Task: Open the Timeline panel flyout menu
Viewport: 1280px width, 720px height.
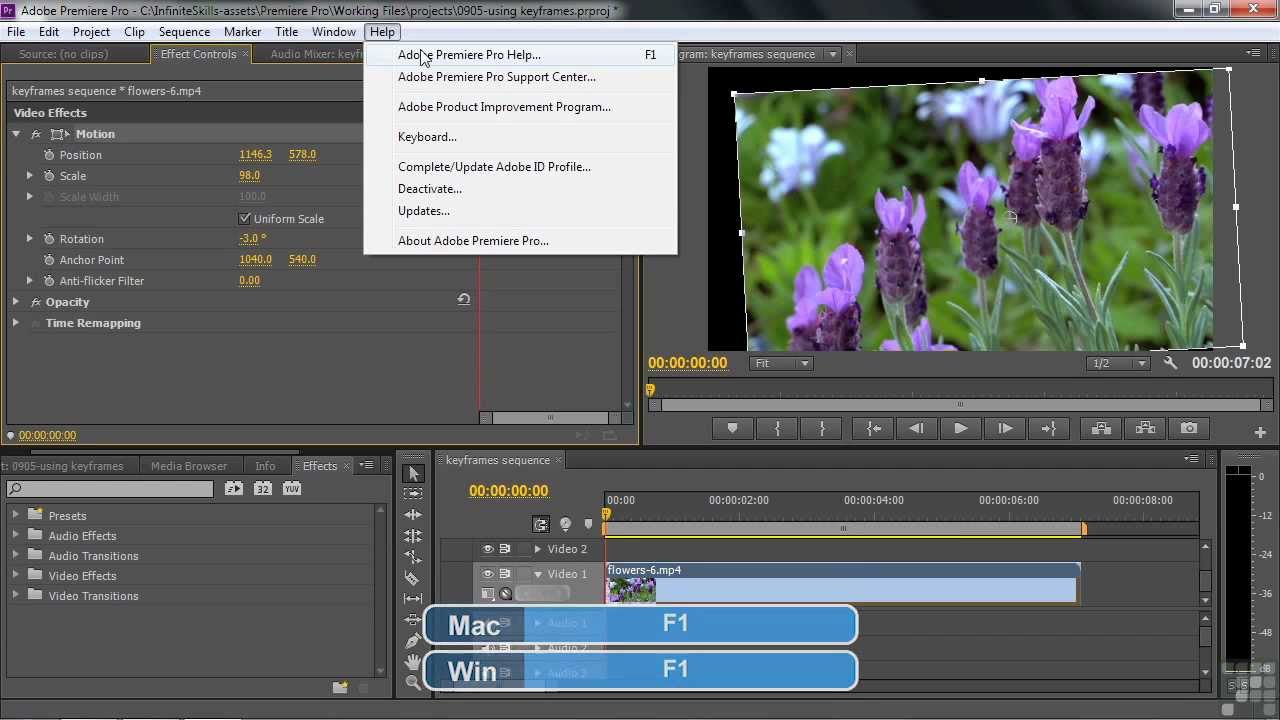Action: tap(1191, 458)
